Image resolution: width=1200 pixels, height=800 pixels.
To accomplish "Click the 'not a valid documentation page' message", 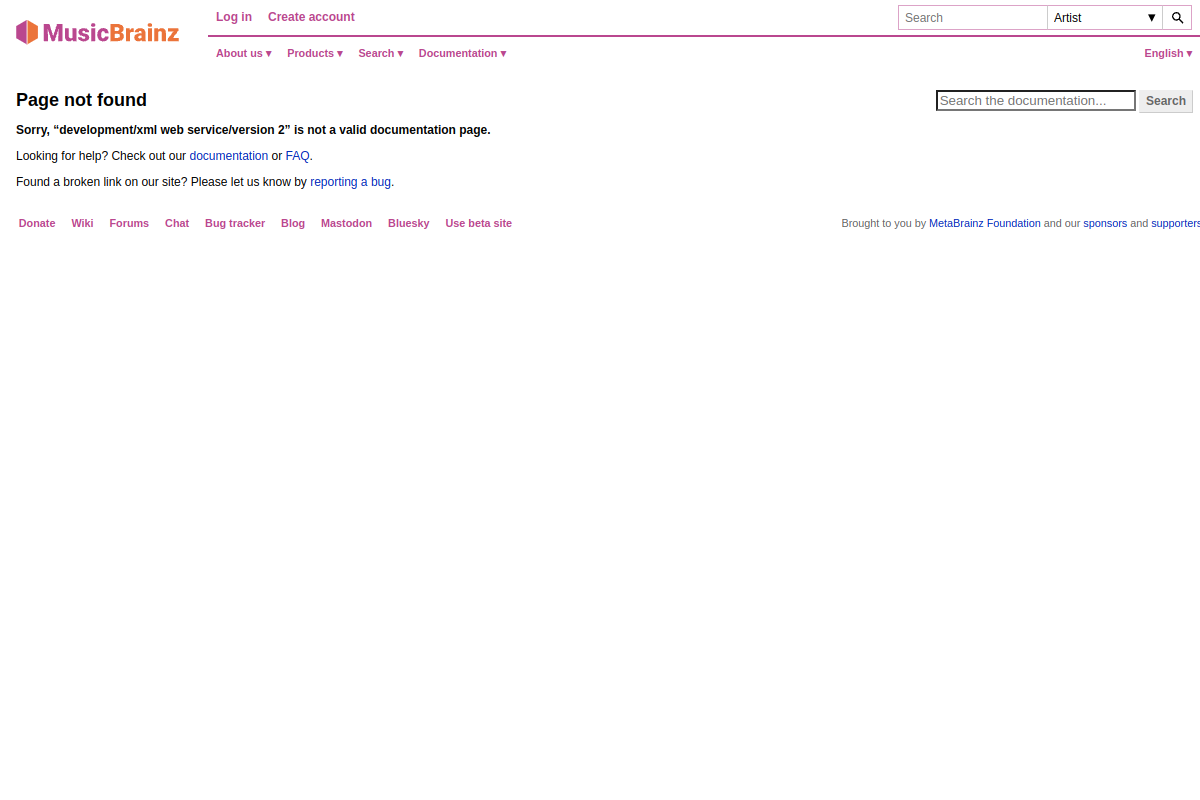I will 253,130.
